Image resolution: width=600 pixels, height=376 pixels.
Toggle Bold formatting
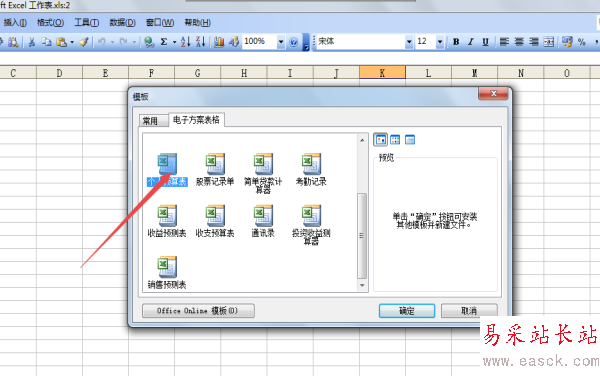pyautogui.click(x=456, y=42)
